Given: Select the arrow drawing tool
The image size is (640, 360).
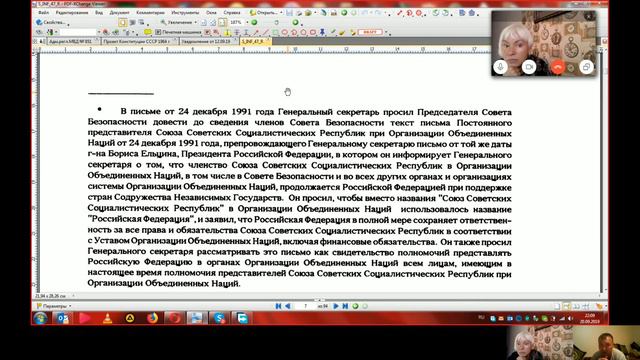Looking at the screenshot, I should pyautogui.click(x=256, y=32).
